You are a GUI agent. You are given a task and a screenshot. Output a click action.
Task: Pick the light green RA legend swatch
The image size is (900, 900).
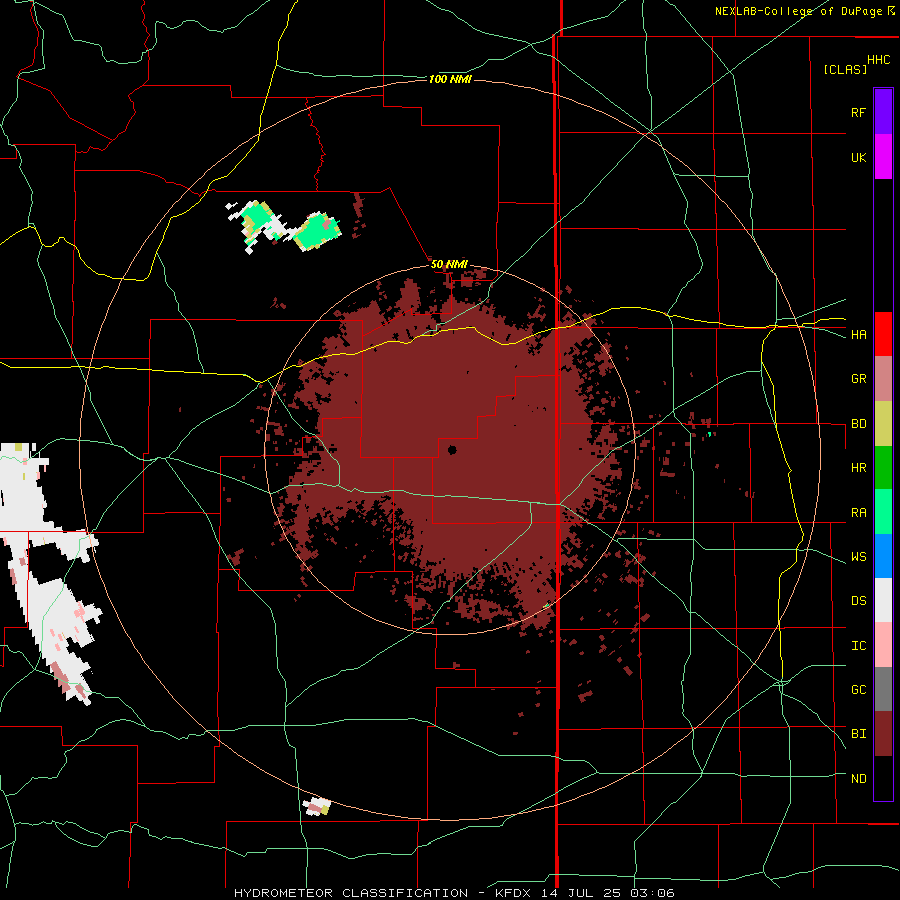click(x=883, y=512)
